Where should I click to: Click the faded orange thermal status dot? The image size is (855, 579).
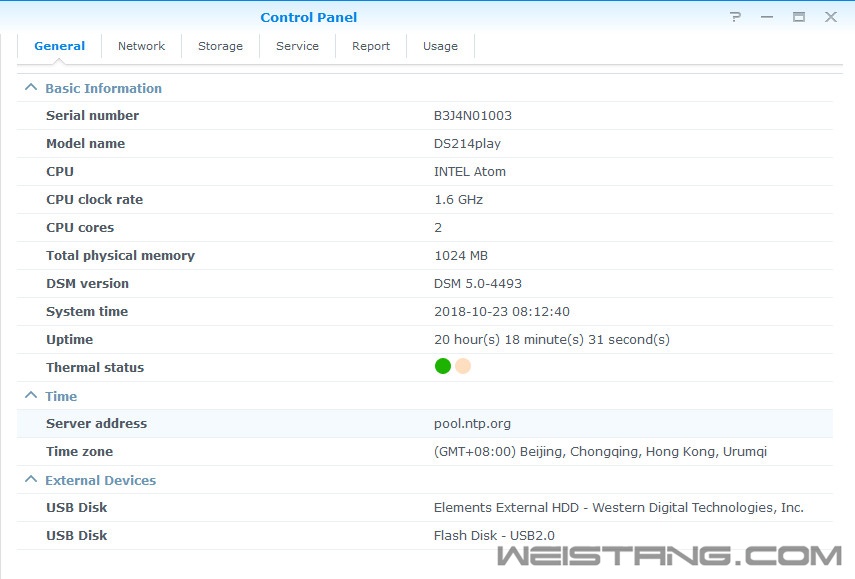point(463,366)
